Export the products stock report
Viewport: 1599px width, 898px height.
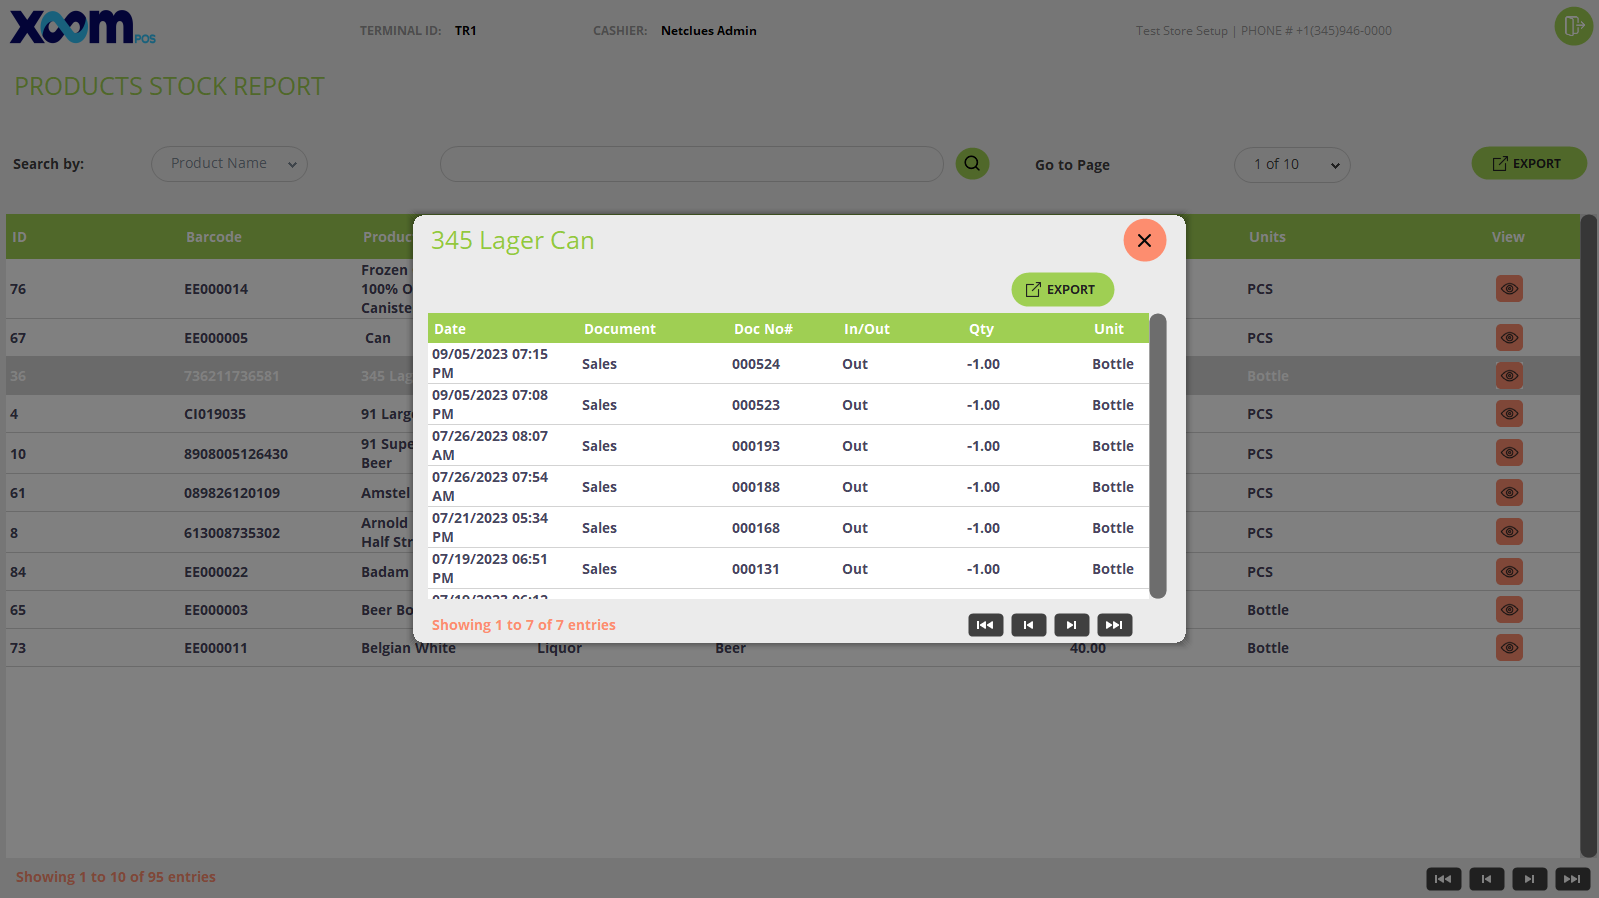pos(1528,164)
